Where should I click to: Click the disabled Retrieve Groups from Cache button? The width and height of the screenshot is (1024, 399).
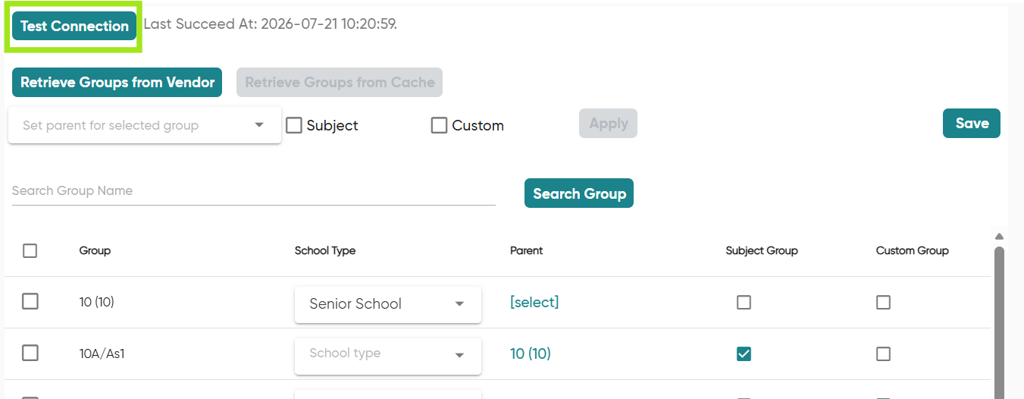click(x=340, y=82)
